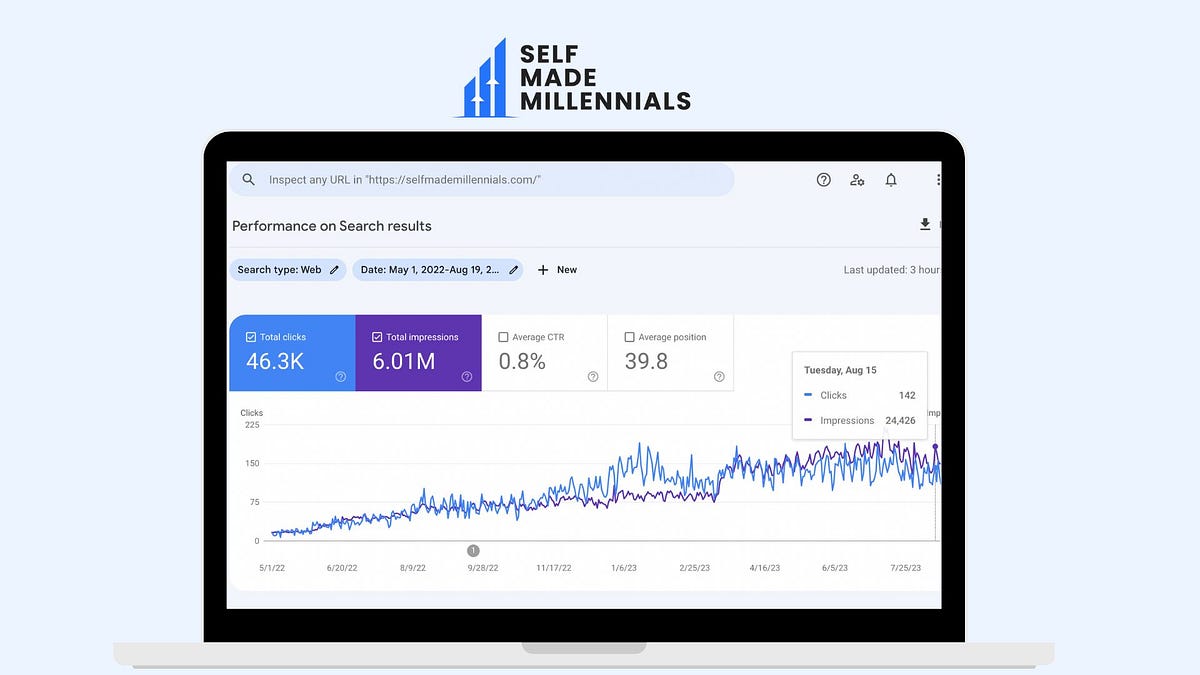Click the 0.8% average CTR value
The image size is (1200, 675).
522,362
